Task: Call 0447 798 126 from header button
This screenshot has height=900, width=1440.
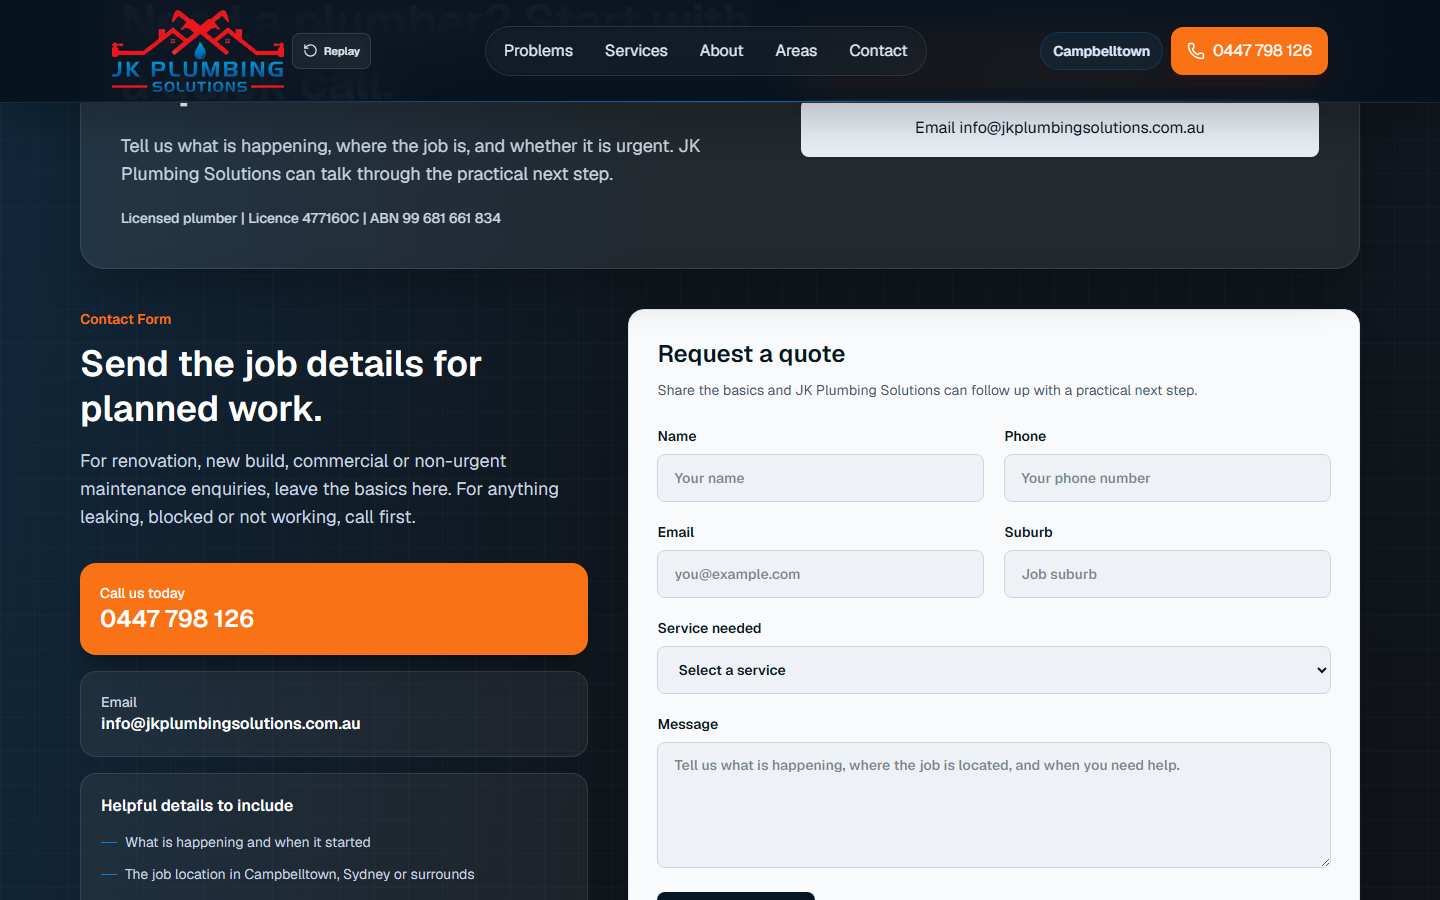Action: tap(1249, 51)
